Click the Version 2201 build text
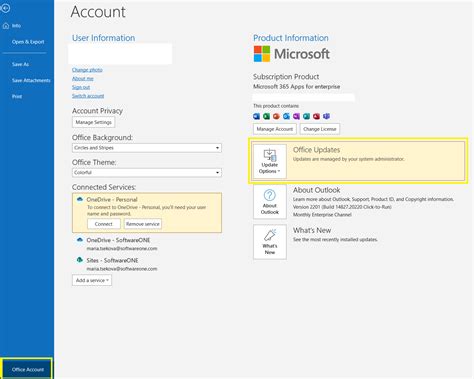 point(342,207)
